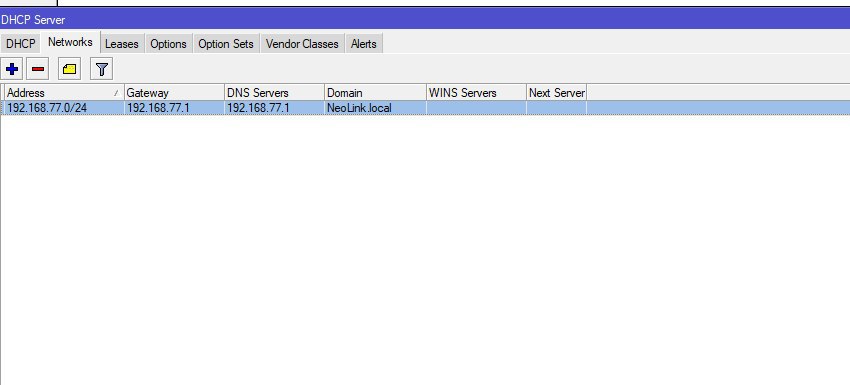The width and height of the screenshot is (850, 385).
Task: Open the Leases tab
Action: [x=121, y=44]
